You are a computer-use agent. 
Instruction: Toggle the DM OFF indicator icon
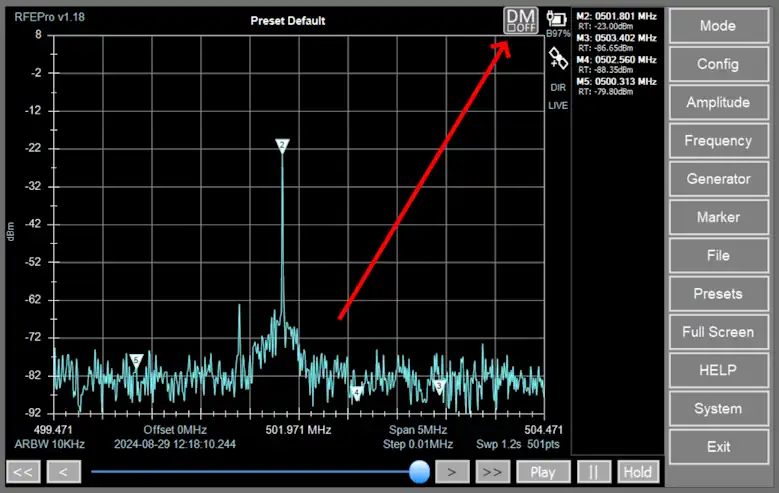(x=521, y=20)
